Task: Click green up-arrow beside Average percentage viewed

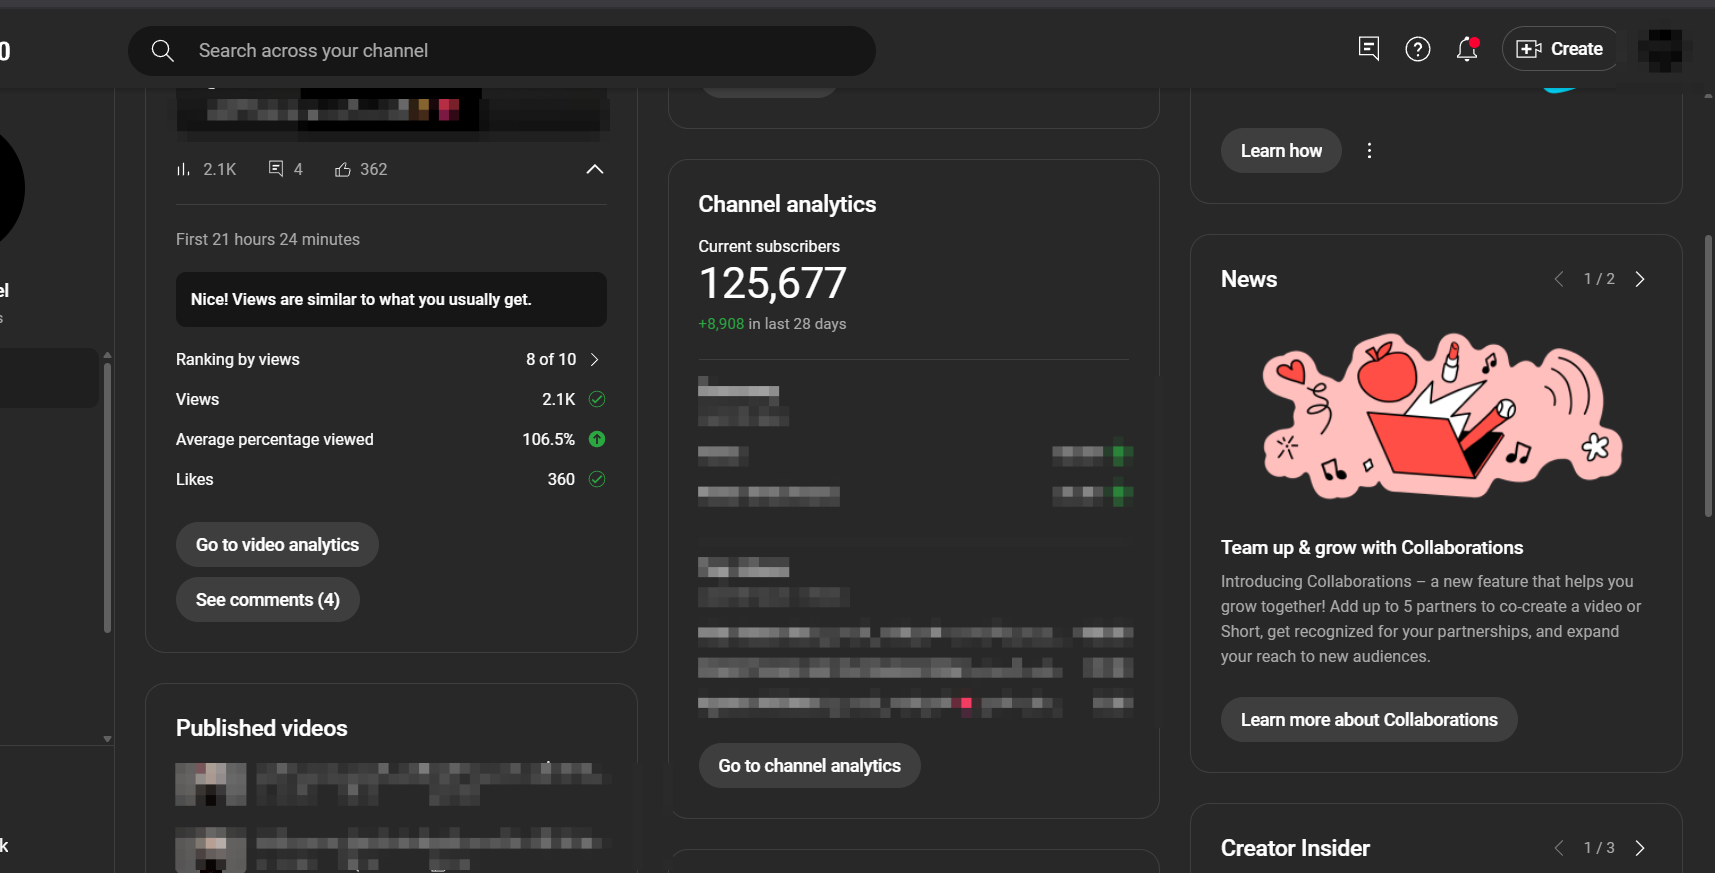Action: click(597, 439)
